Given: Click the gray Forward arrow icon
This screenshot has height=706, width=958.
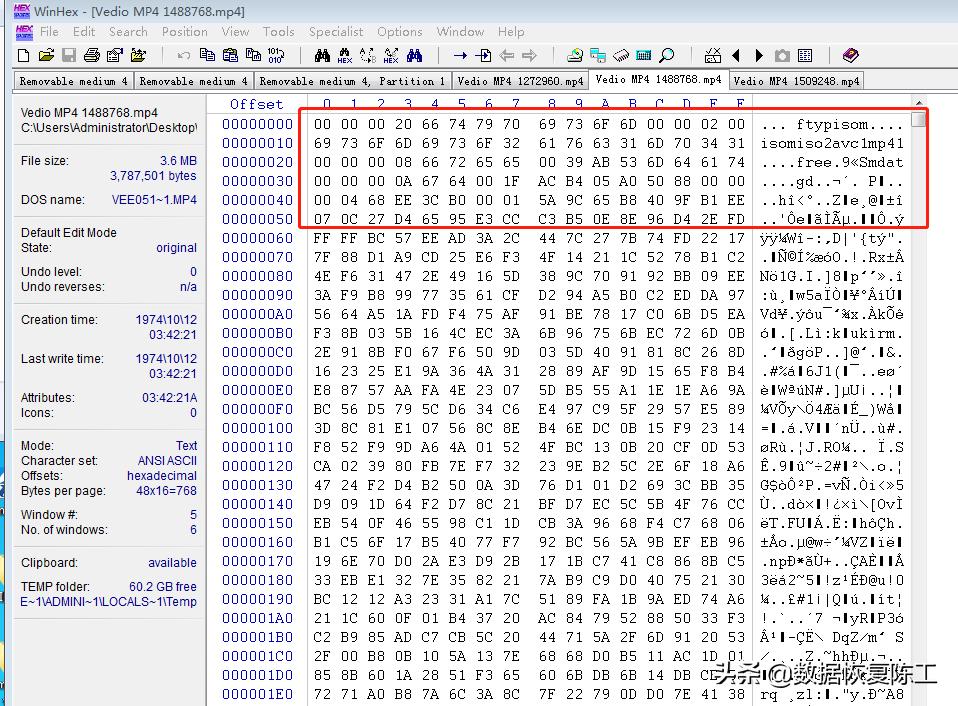Looking at the screenshot, I should [x=529, y=56].
